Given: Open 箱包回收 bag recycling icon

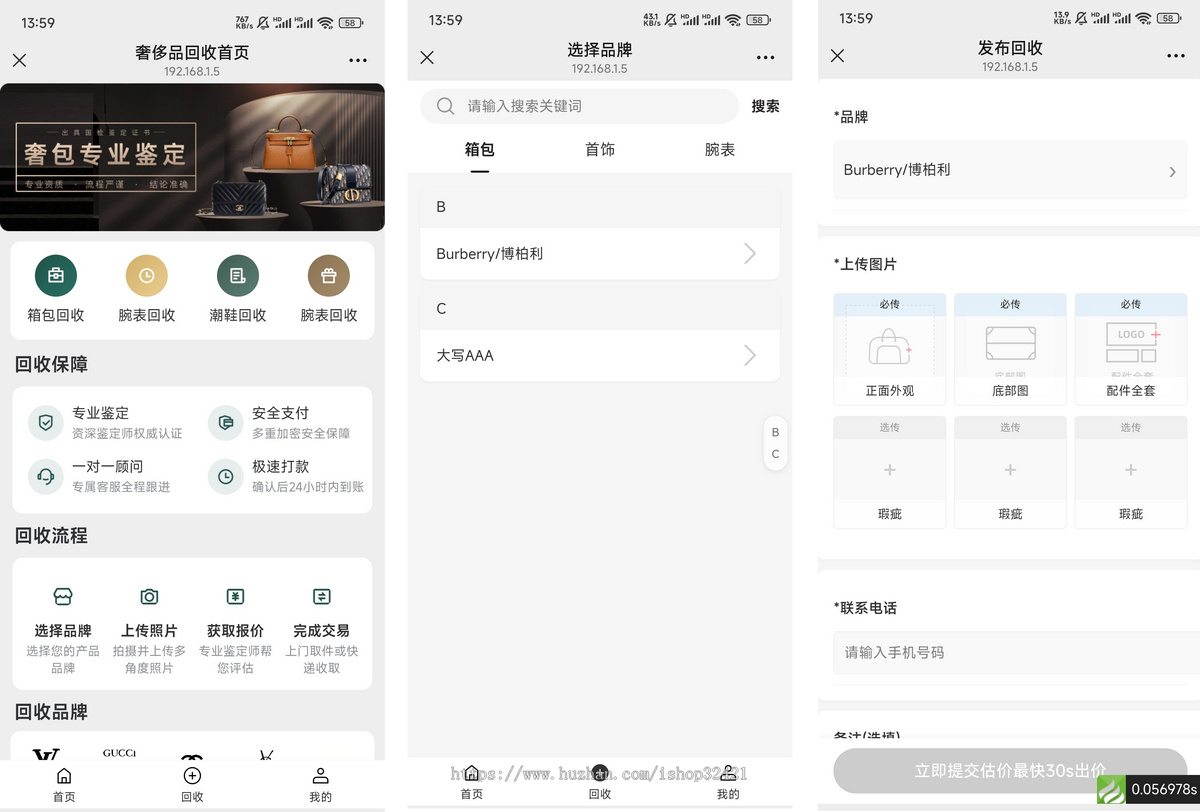Looking at the screenshot, I should [x=56, y=276].
